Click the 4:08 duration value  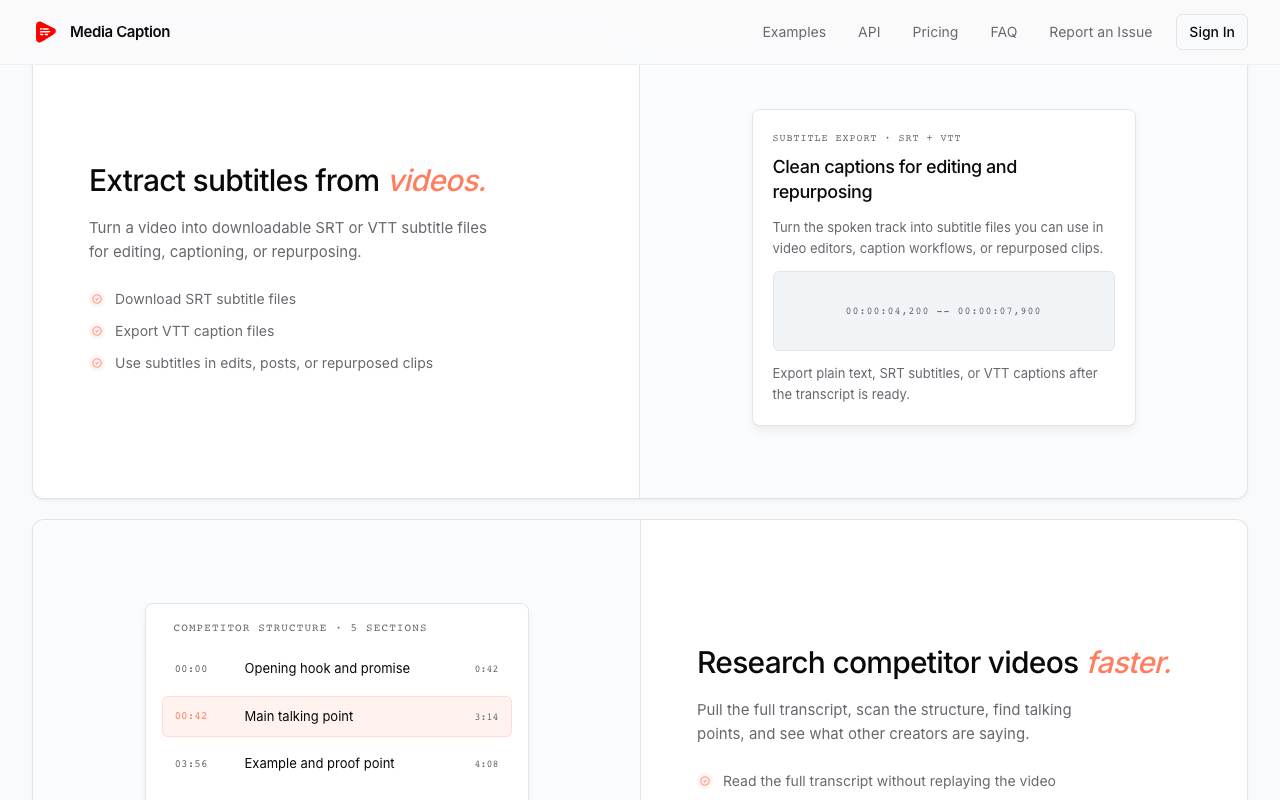487,764
